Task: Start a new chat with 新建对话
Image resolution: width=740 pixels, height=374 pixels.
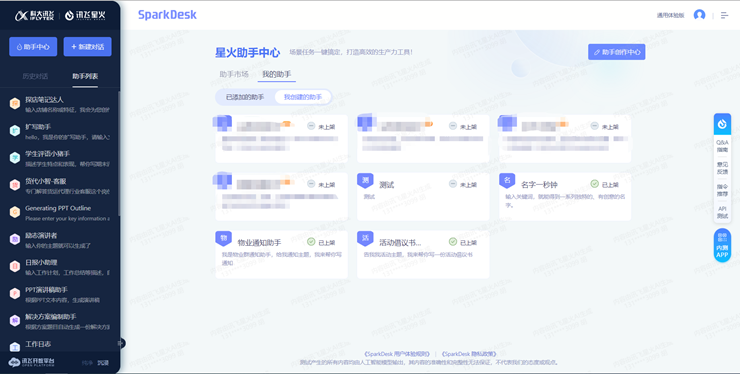Action: click(87, 47)
